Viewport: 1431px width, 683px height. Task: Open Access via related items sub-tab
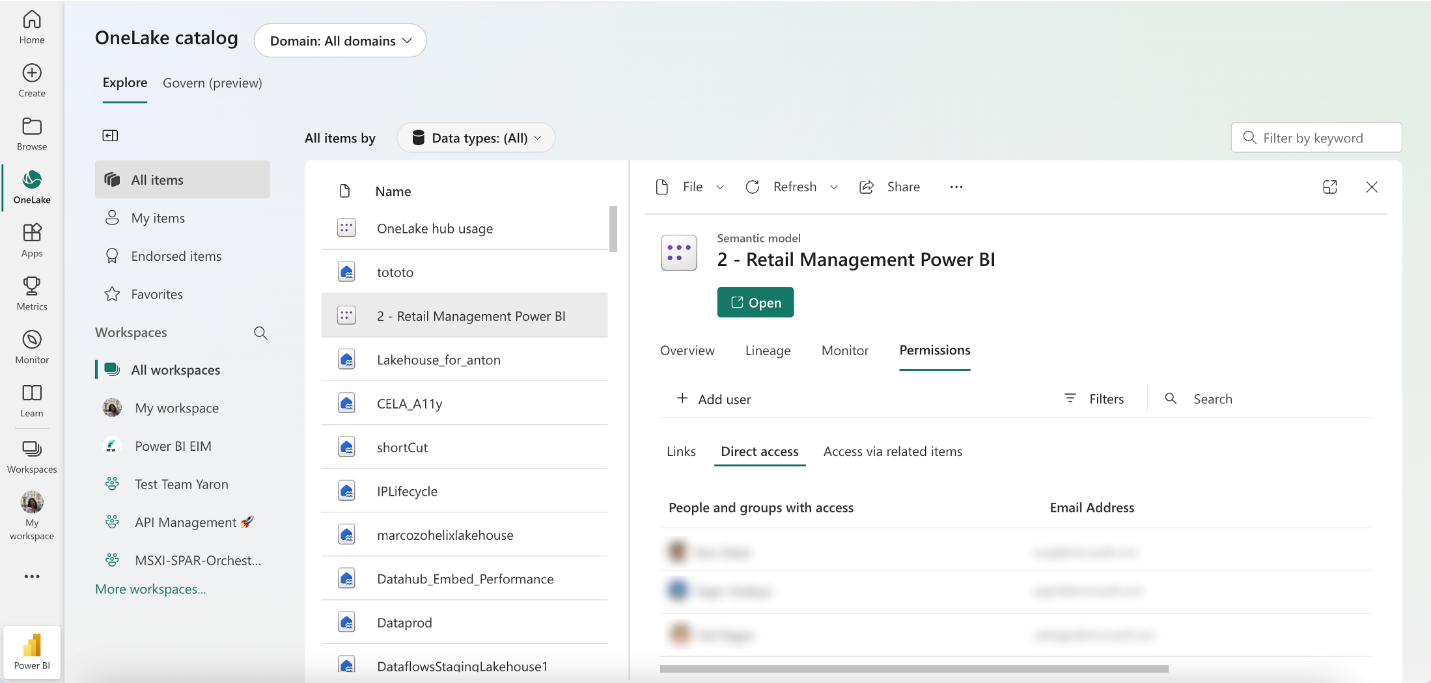[x=893, y=452]
